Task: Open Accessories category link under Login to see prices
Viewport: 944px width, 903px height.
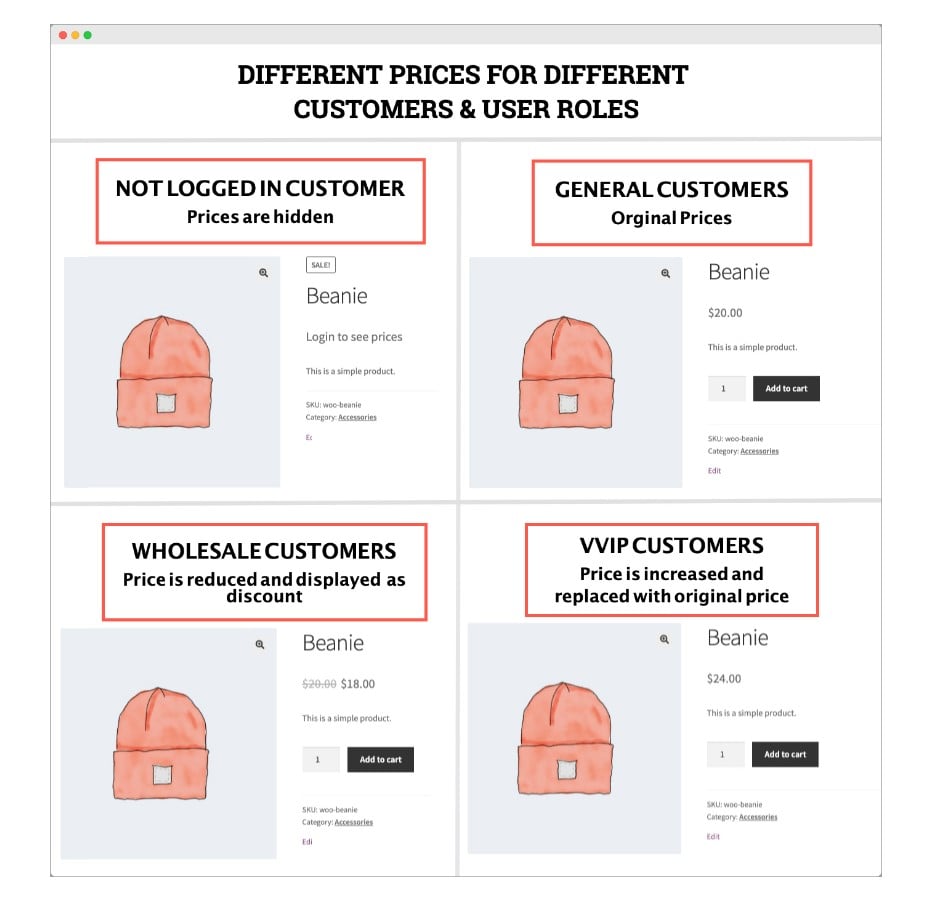Action: point(357,417)
